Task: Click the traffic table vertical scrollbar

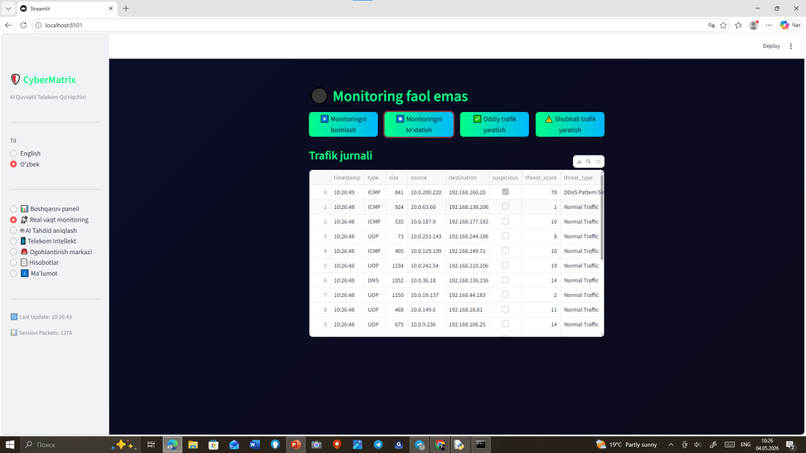Action: click(x=602, y=217)
